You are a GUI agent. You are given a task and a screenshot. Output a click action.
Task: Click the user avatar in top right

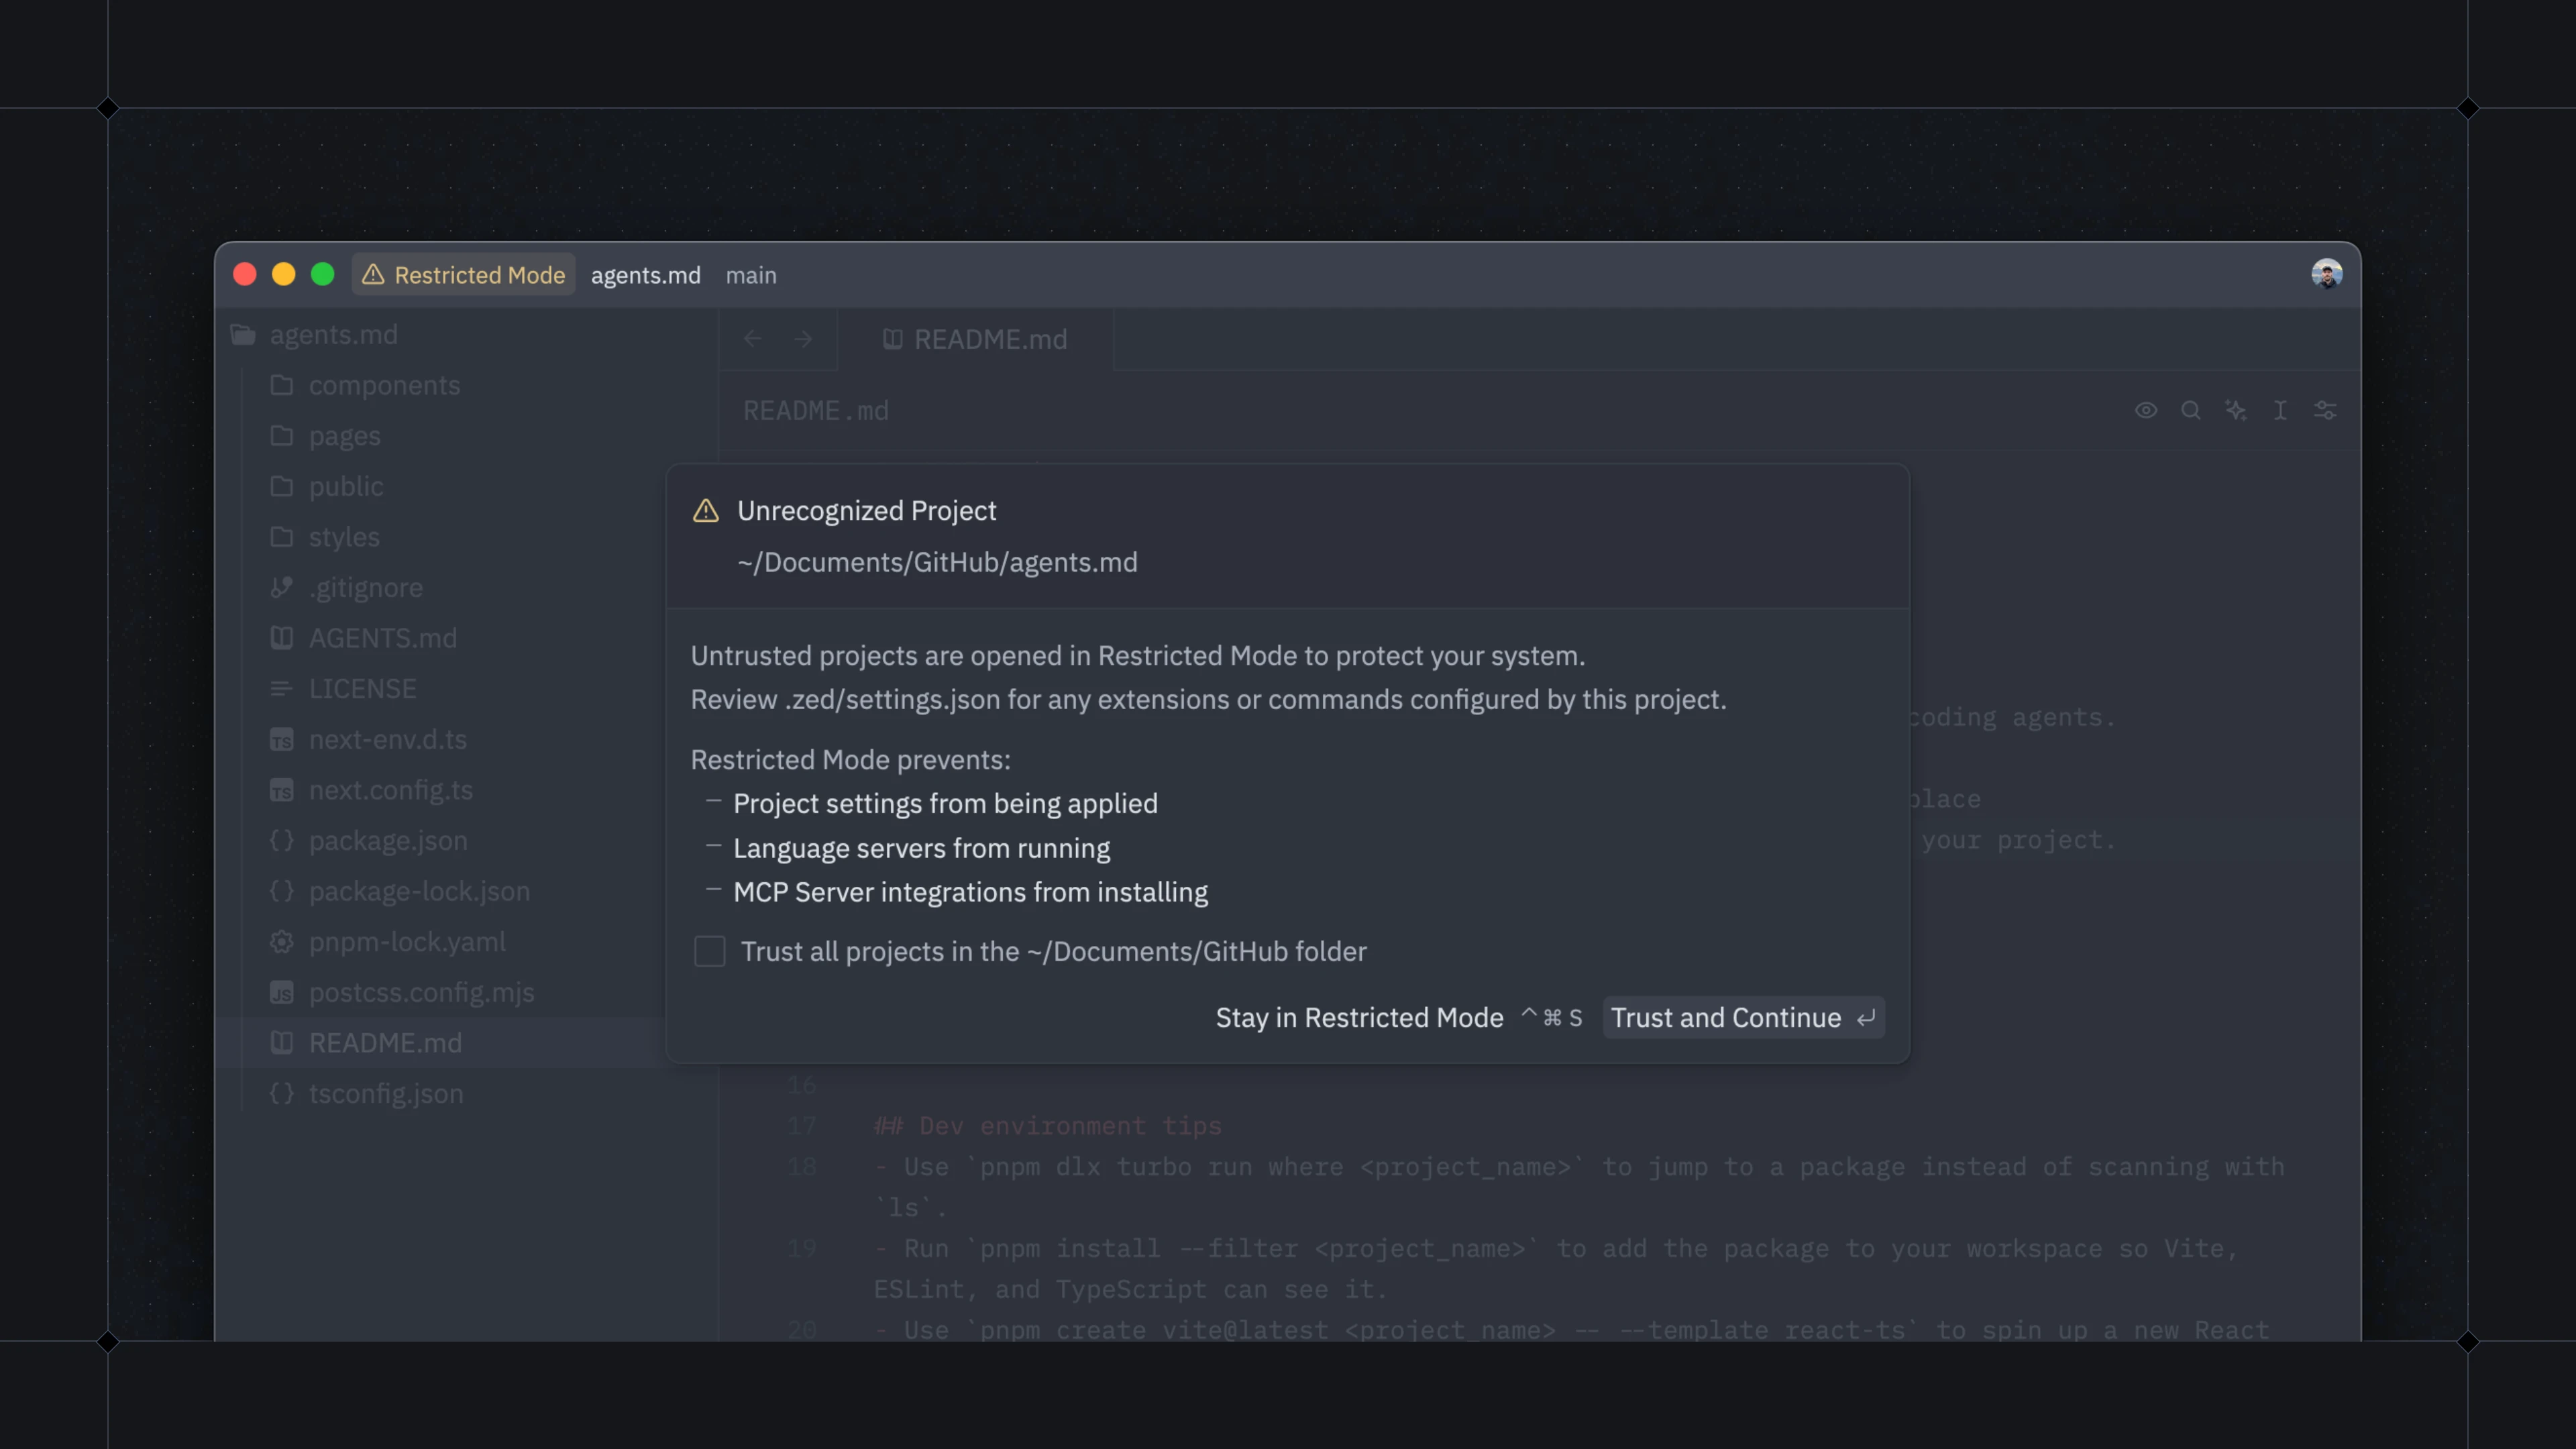[2327, 273]
